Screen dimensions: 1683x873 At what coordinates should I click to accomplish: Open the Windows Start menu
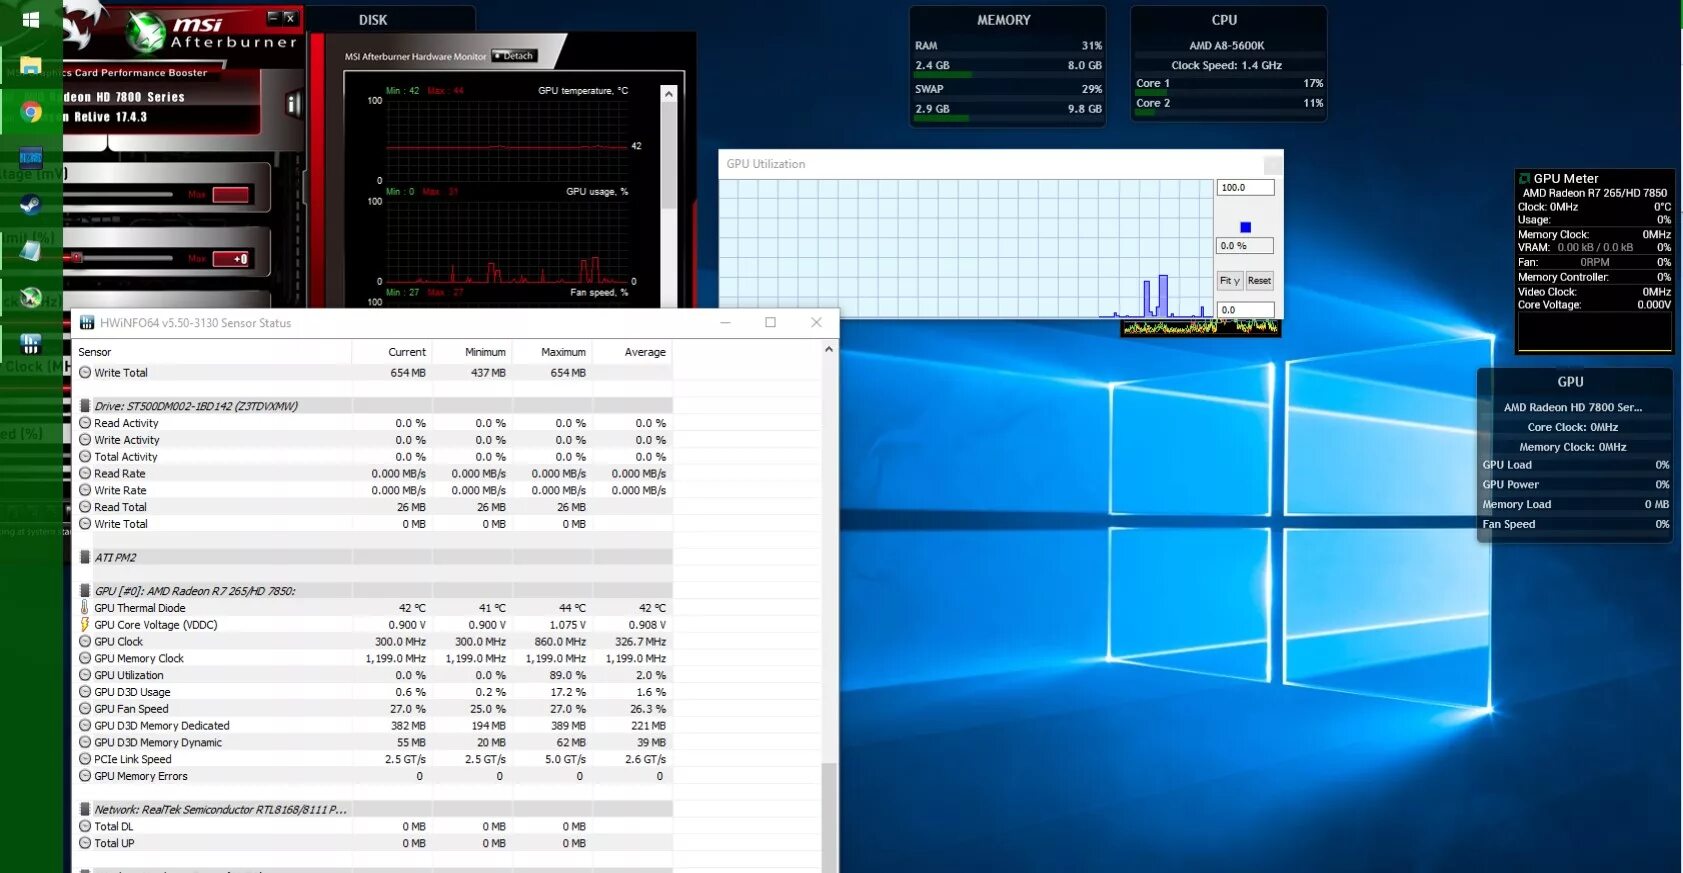(x=31, y=20)
